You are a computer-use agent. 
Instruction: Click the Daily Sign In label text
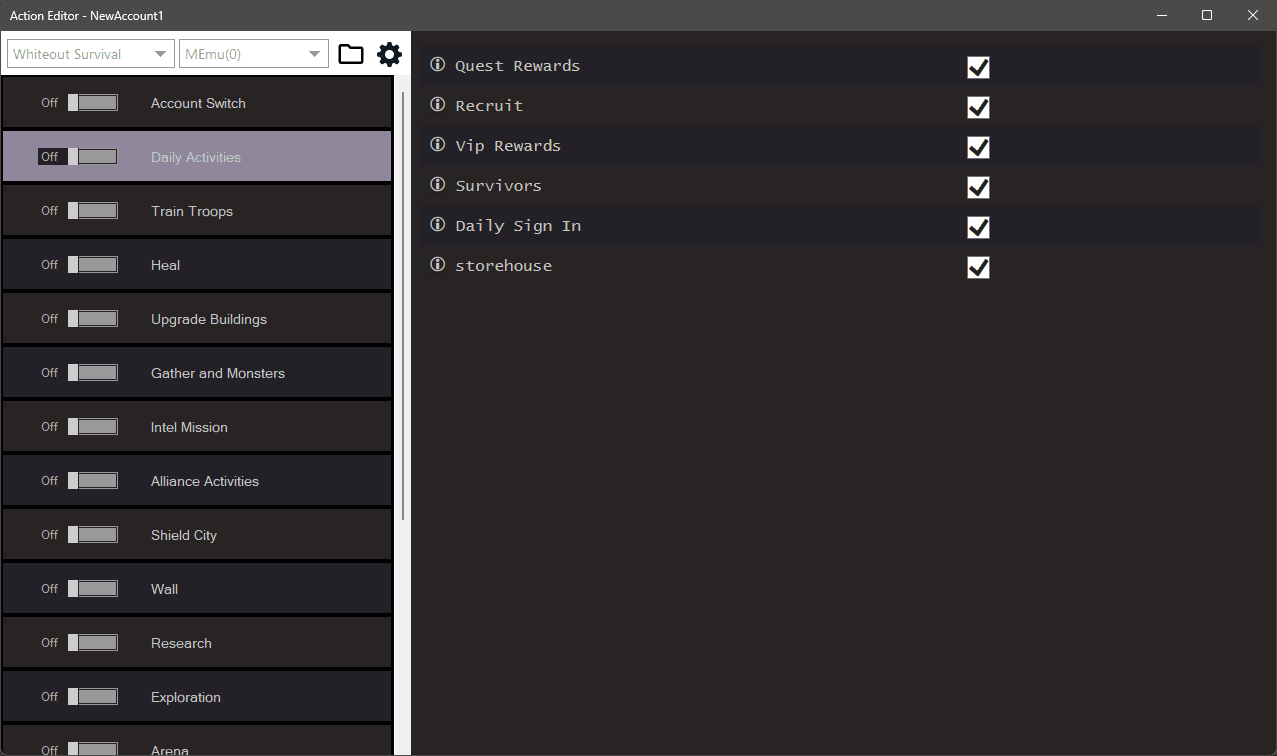518,226
